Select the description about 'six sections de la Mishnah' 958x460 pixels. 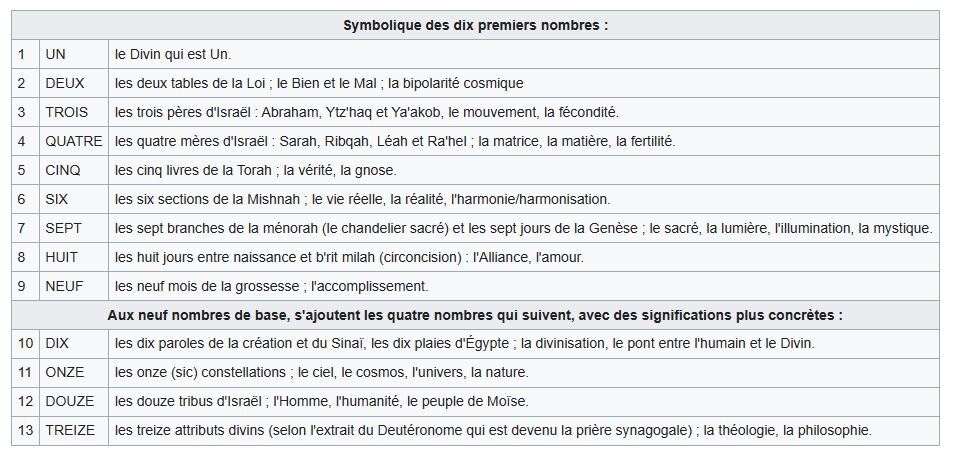(x=362, y=199)
